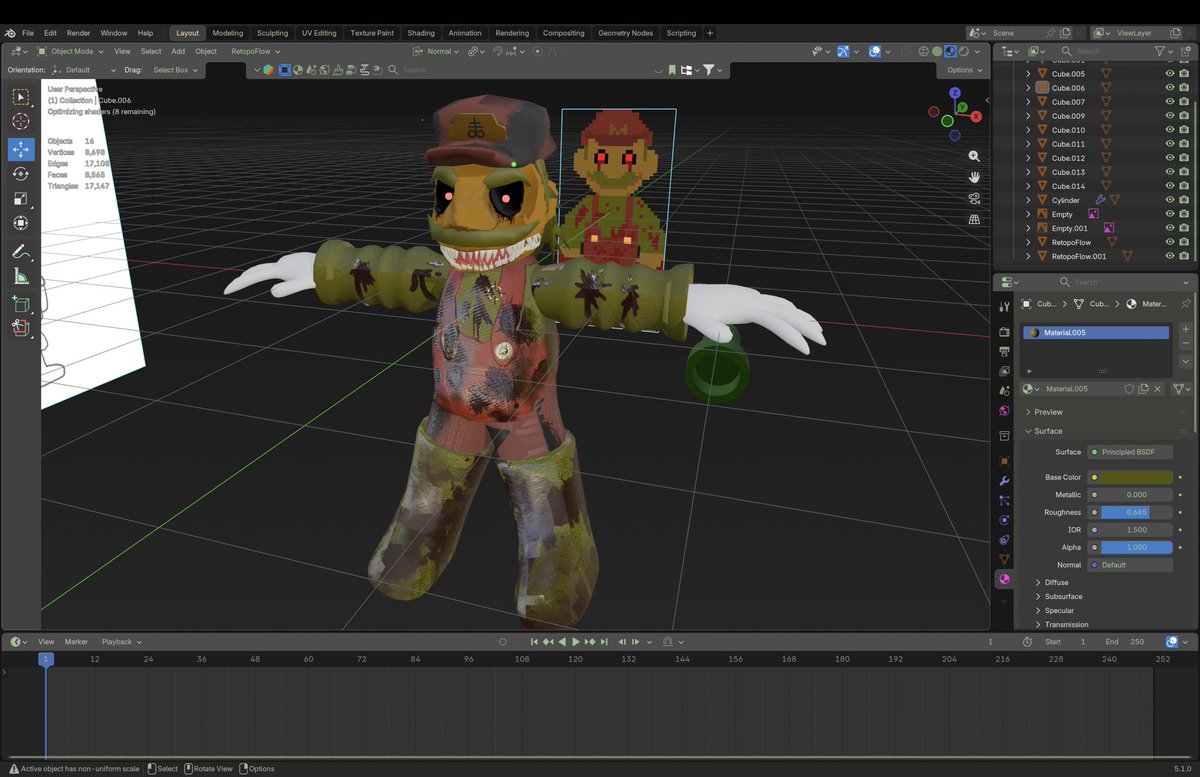Screen dimensions: 1200x777
Task: Open the Material properties tab
Action: [1004, 579]
